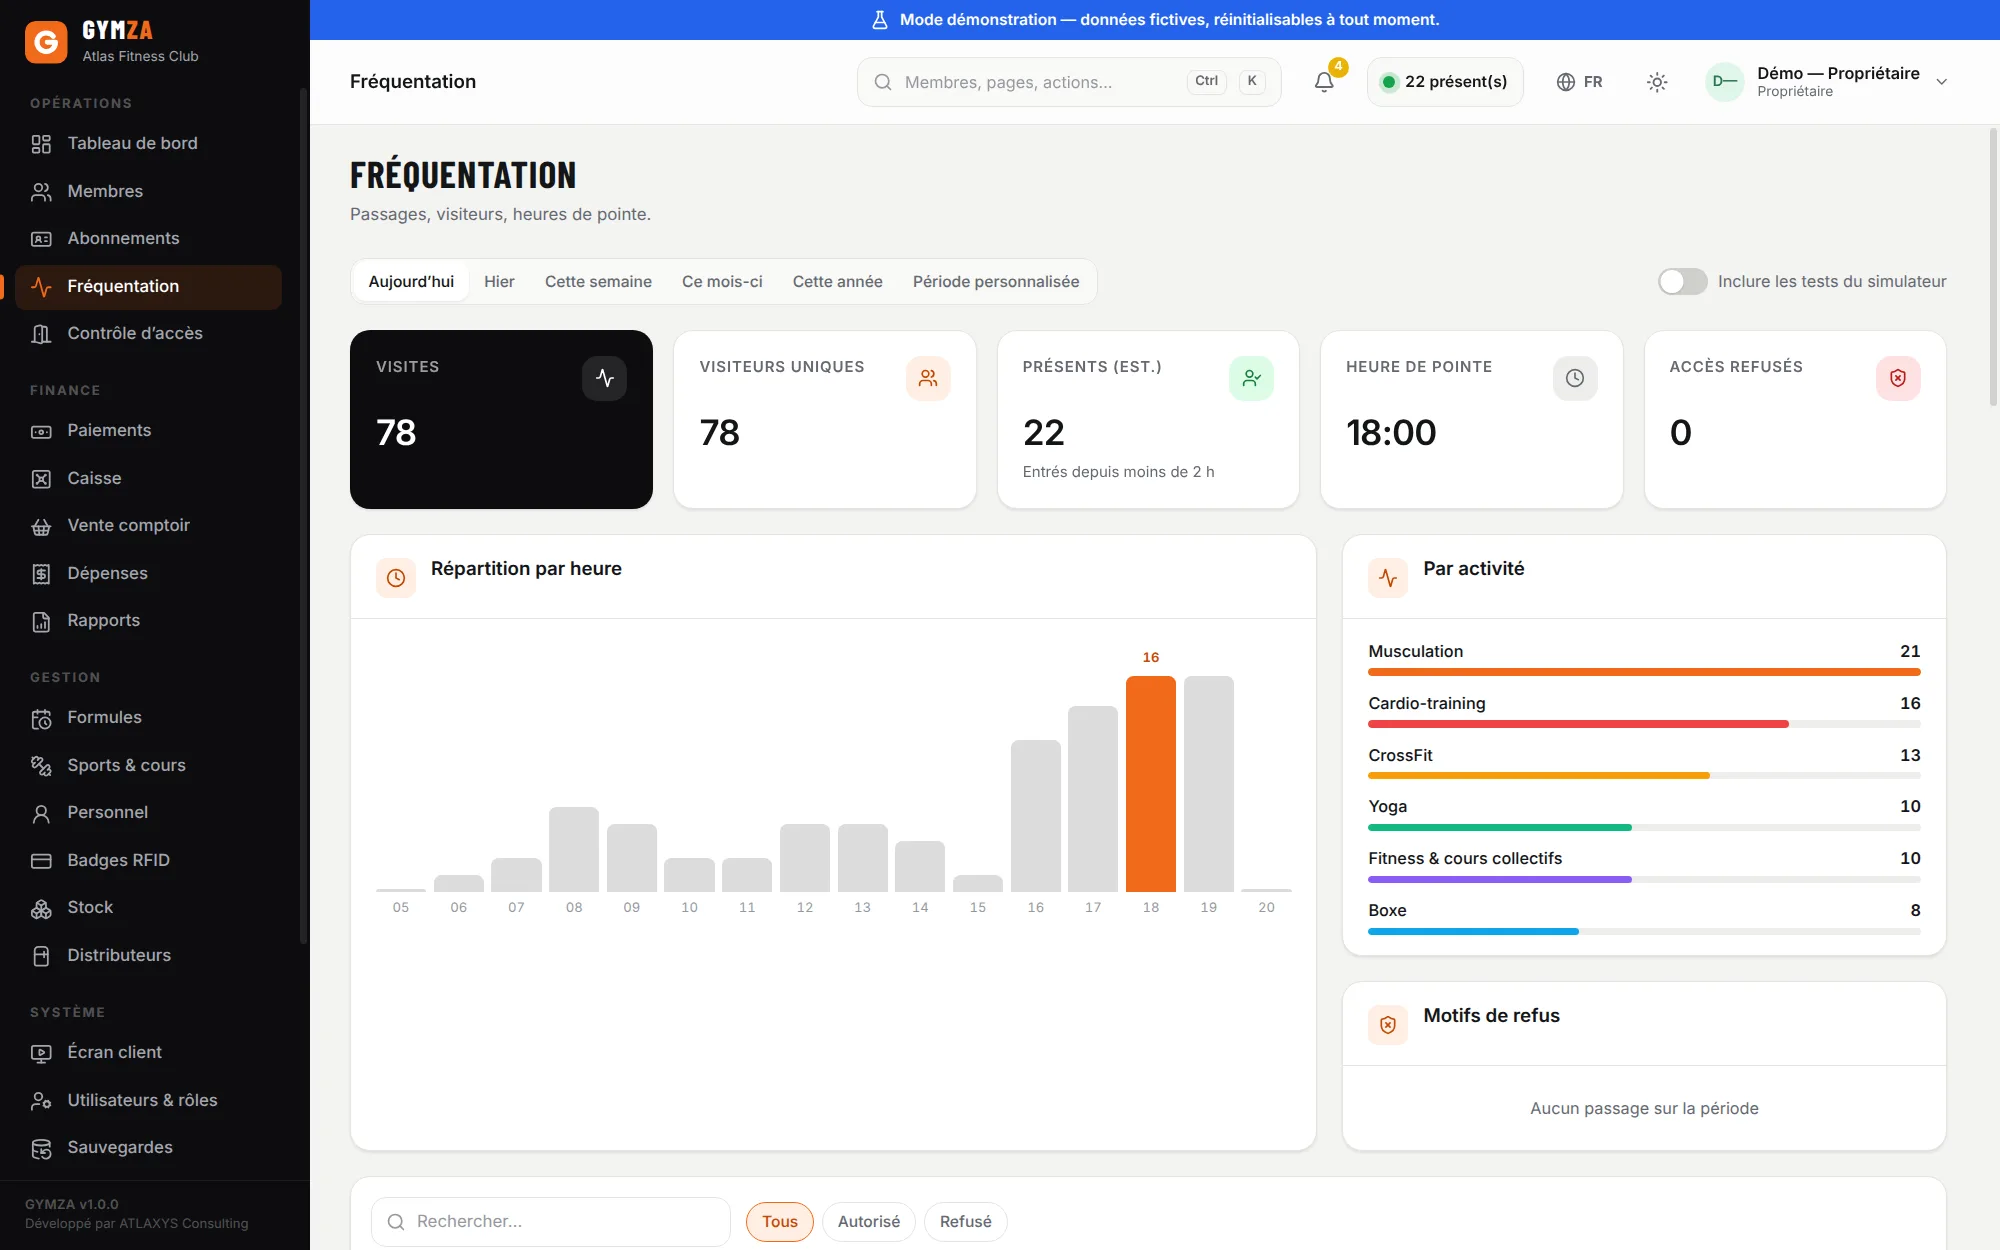
Task: Open Période personnalisée tab
Action: tap(996, 282)
